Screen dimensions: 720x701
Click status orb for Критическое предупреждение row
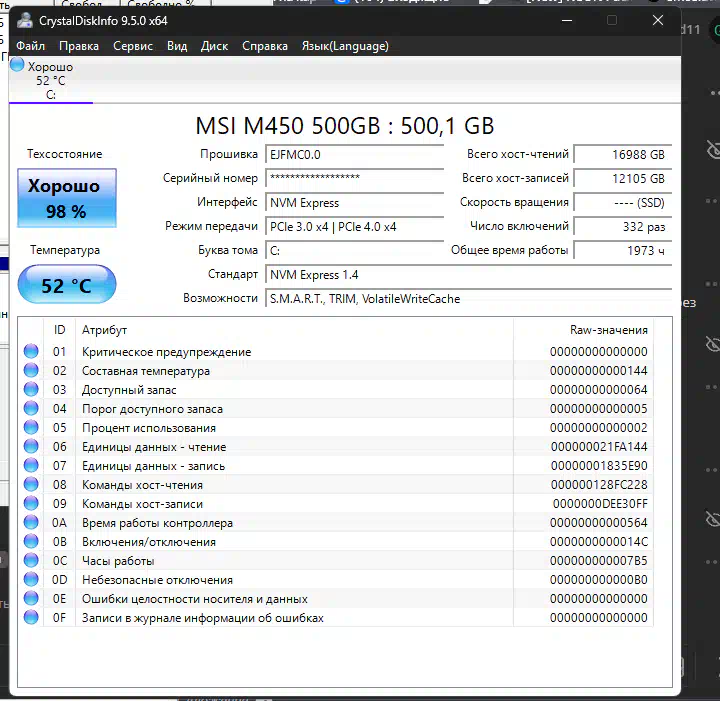point(31,351)
